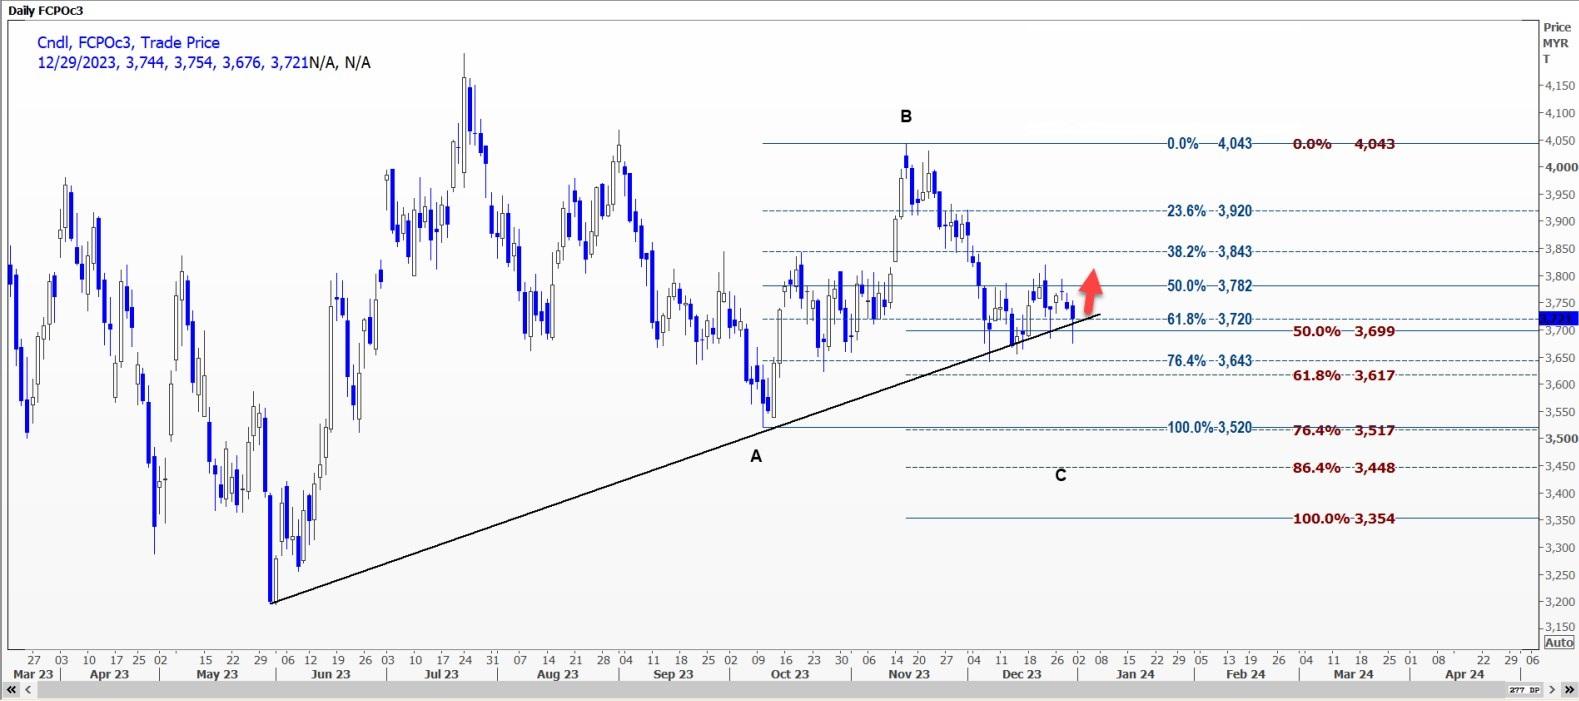Click the red 50.0% 3,699 projection label
The image size is (1579, 701).
coord(1343,331)
